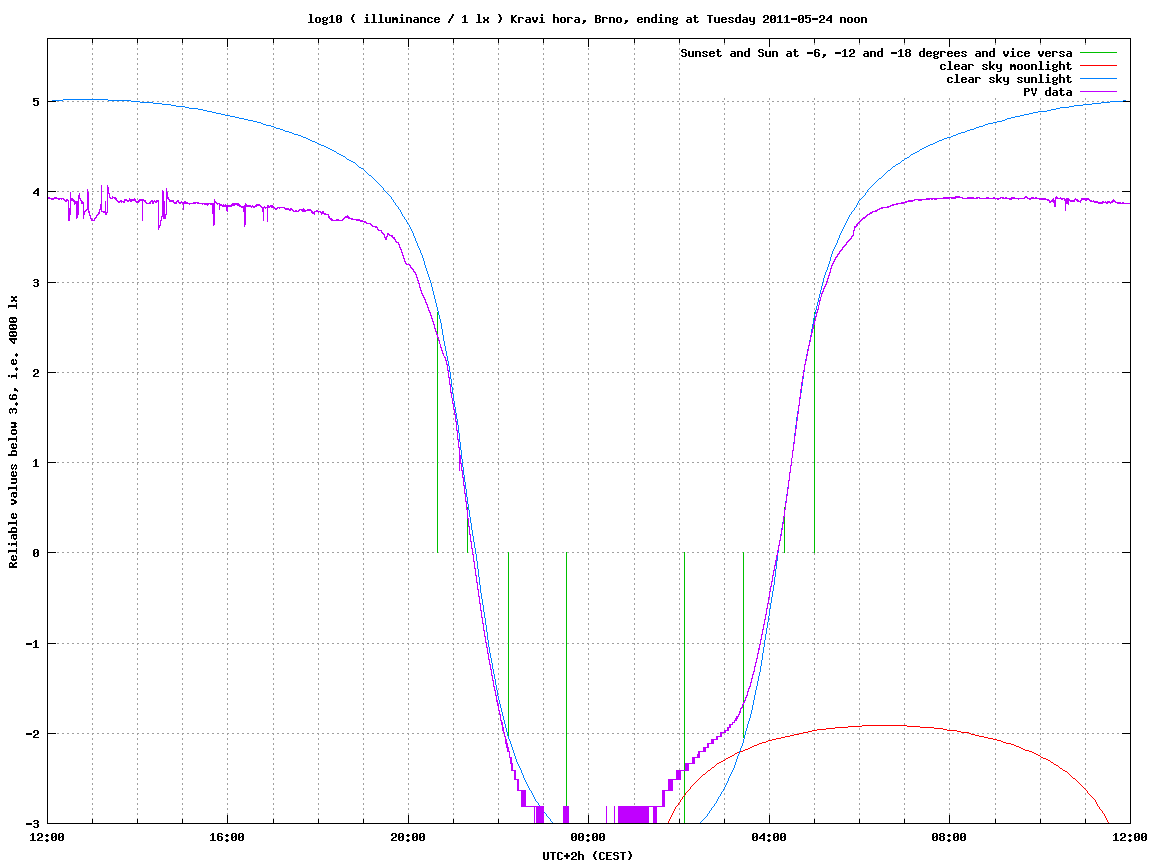1151x863 pixels.
Task: Click the y-axis tick label 0
Action: 35,553
